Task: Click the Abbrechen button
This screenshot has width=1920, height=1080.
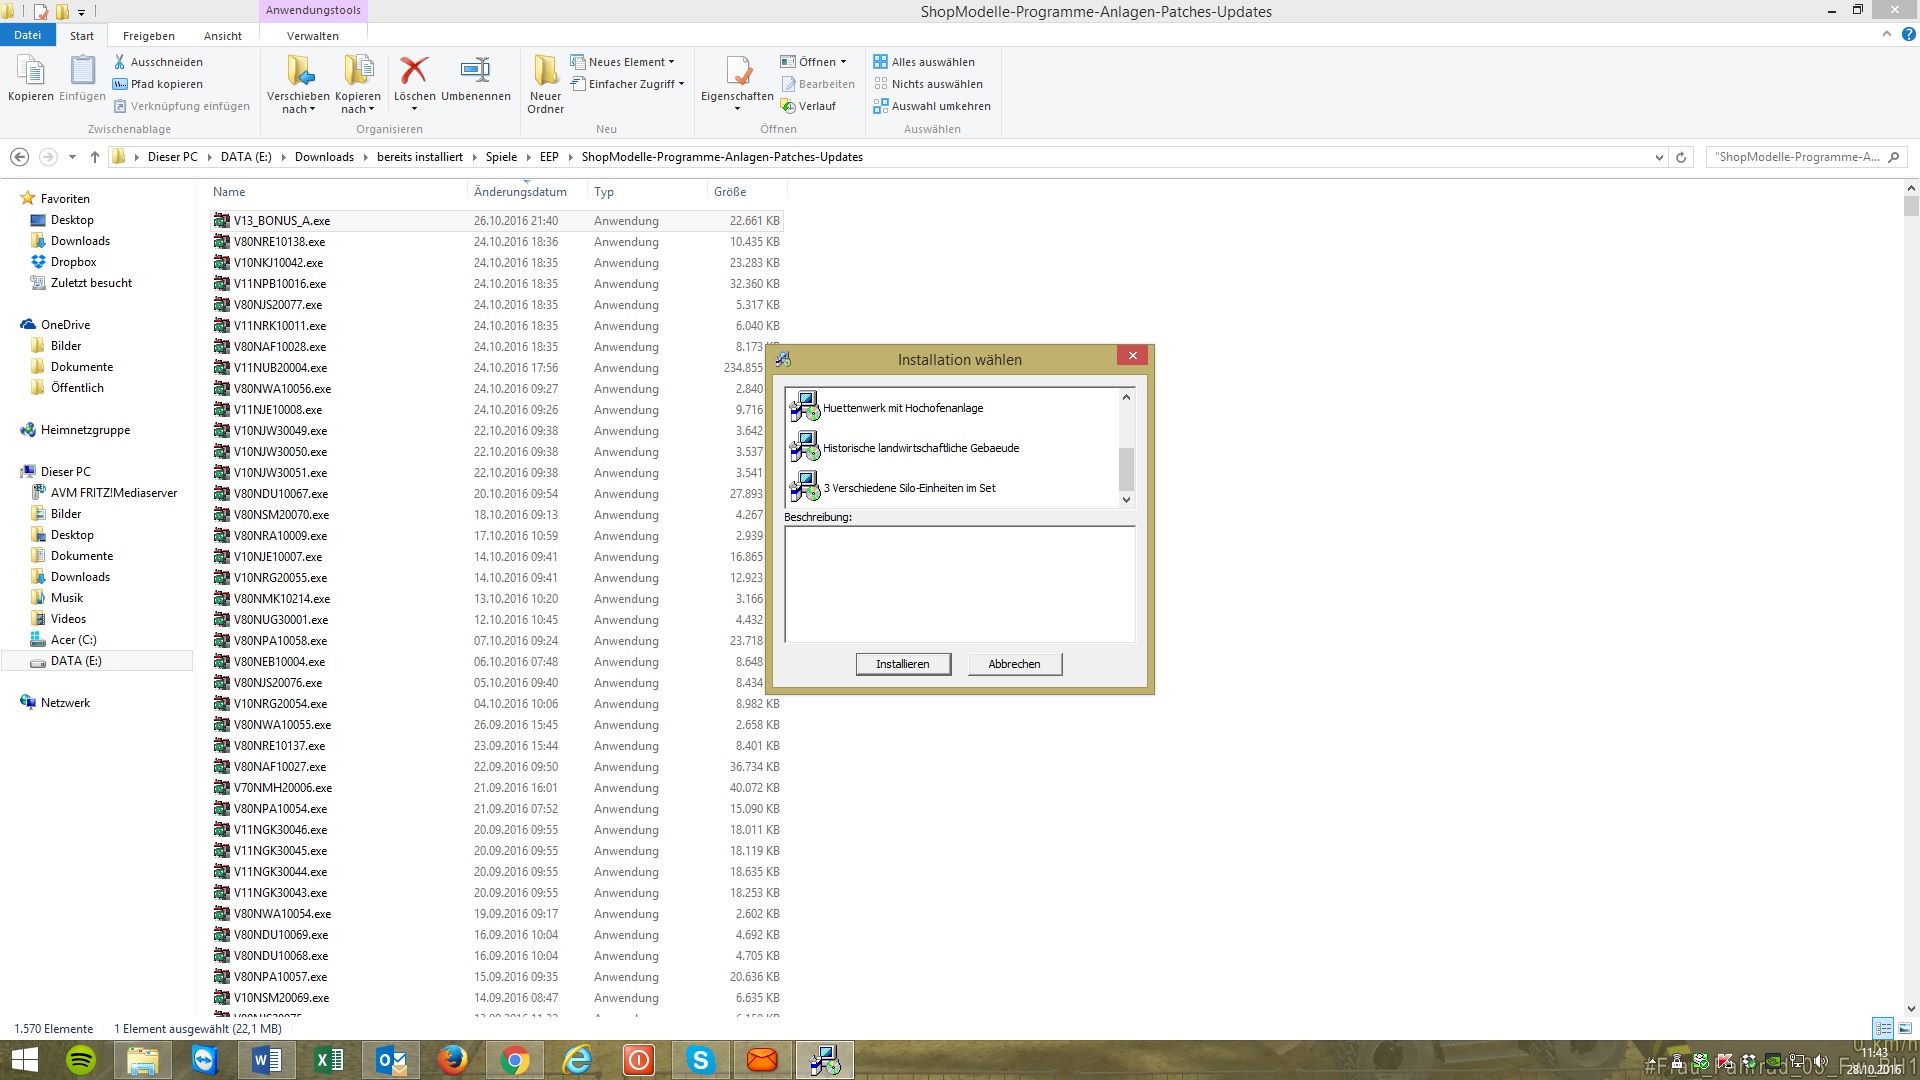Action: (1014, 664)
